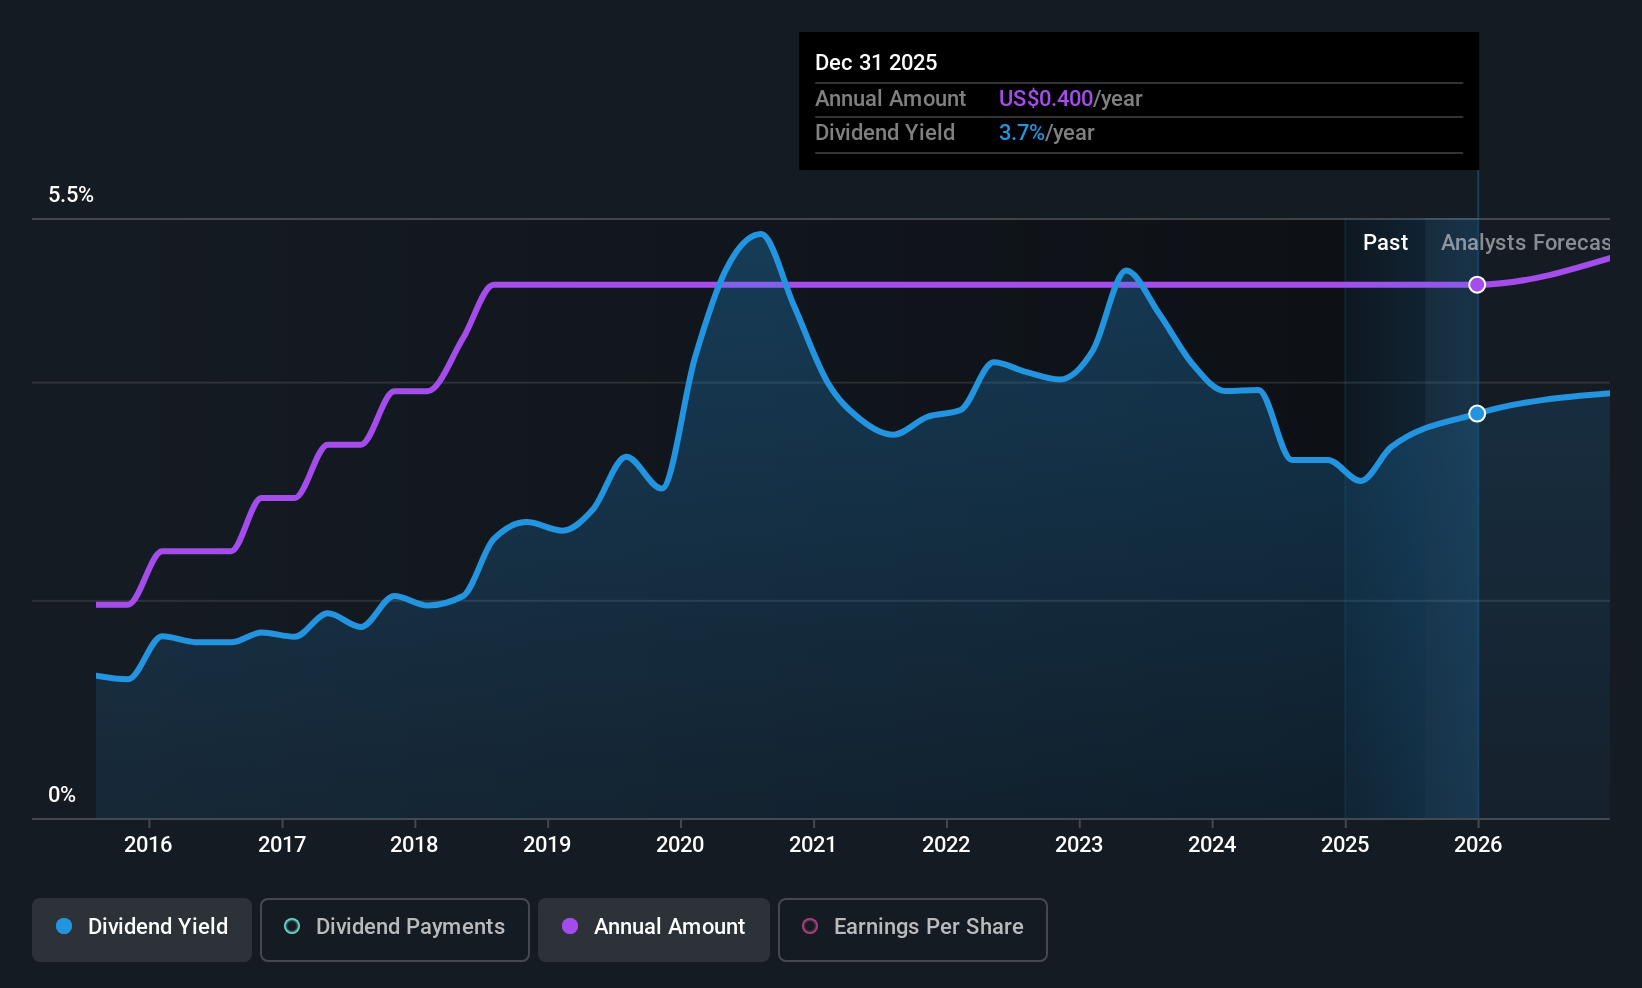Click the purple Annual Amount legend dot
1642x988 pixels.
(x=570, y=926)
